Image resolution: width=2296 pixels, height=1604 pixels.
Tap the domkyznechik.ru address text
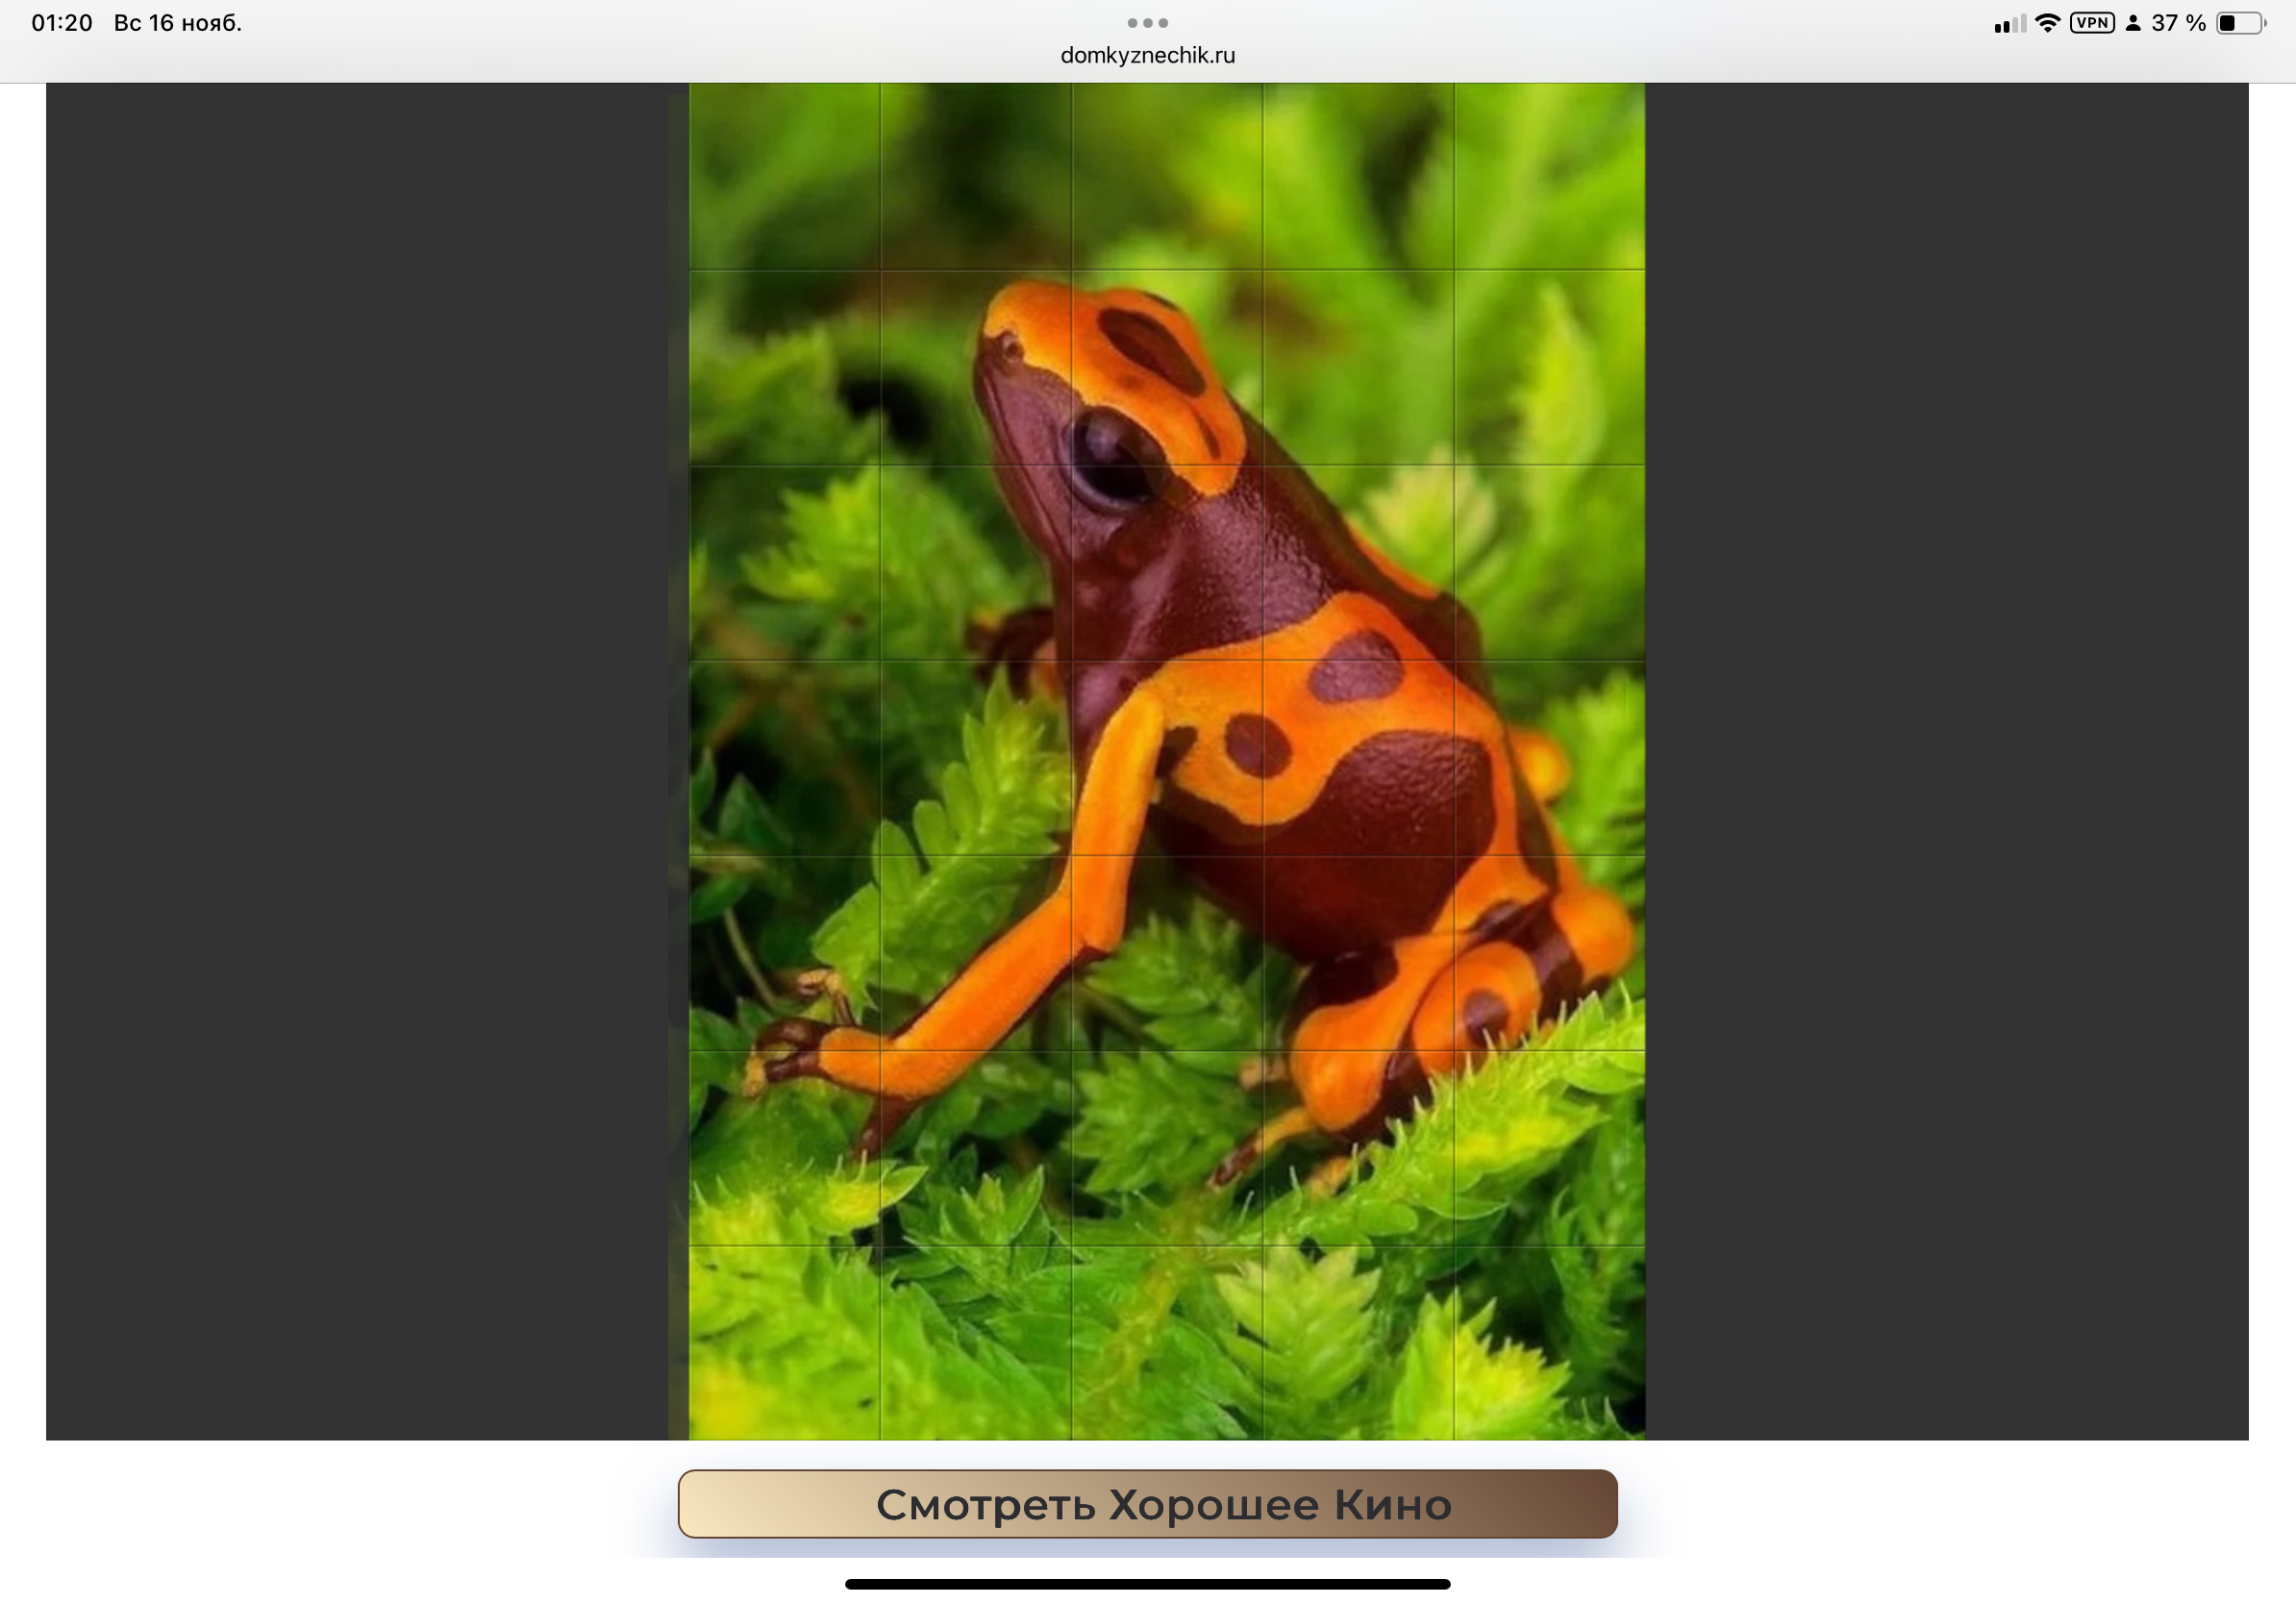(1147, 55)
